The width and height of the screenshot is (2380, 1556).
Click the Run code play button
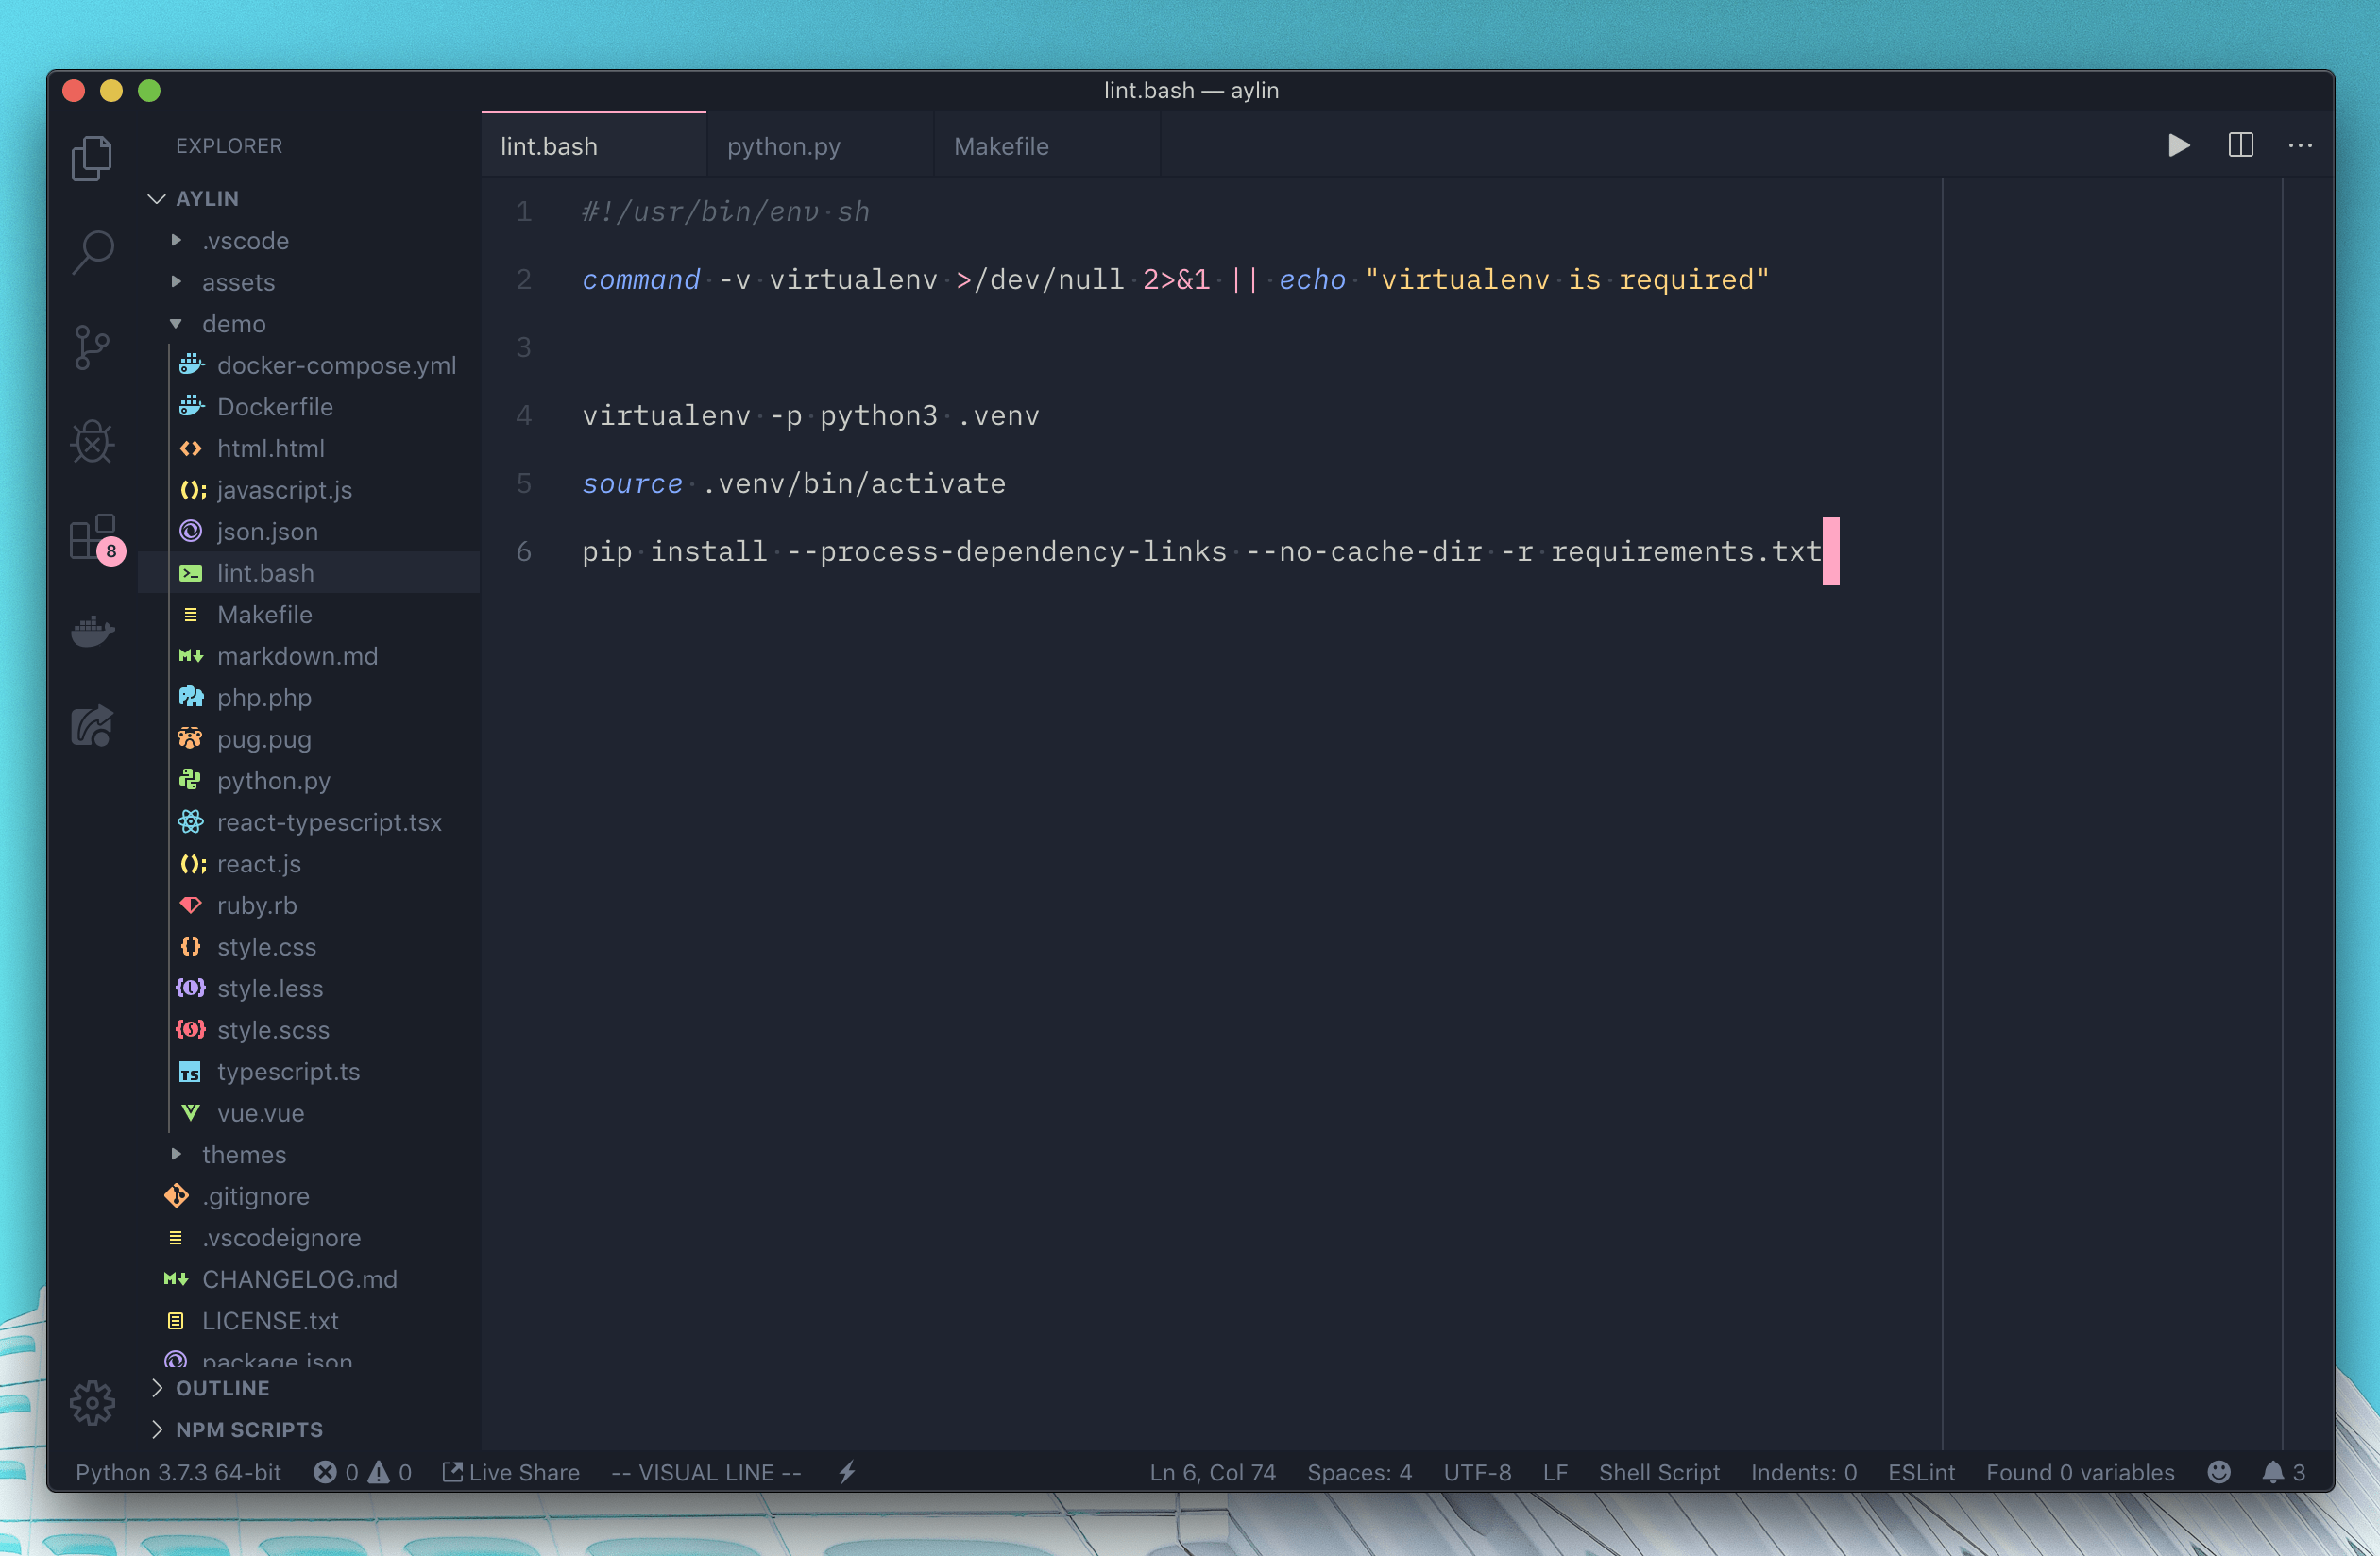(2178, 146)
